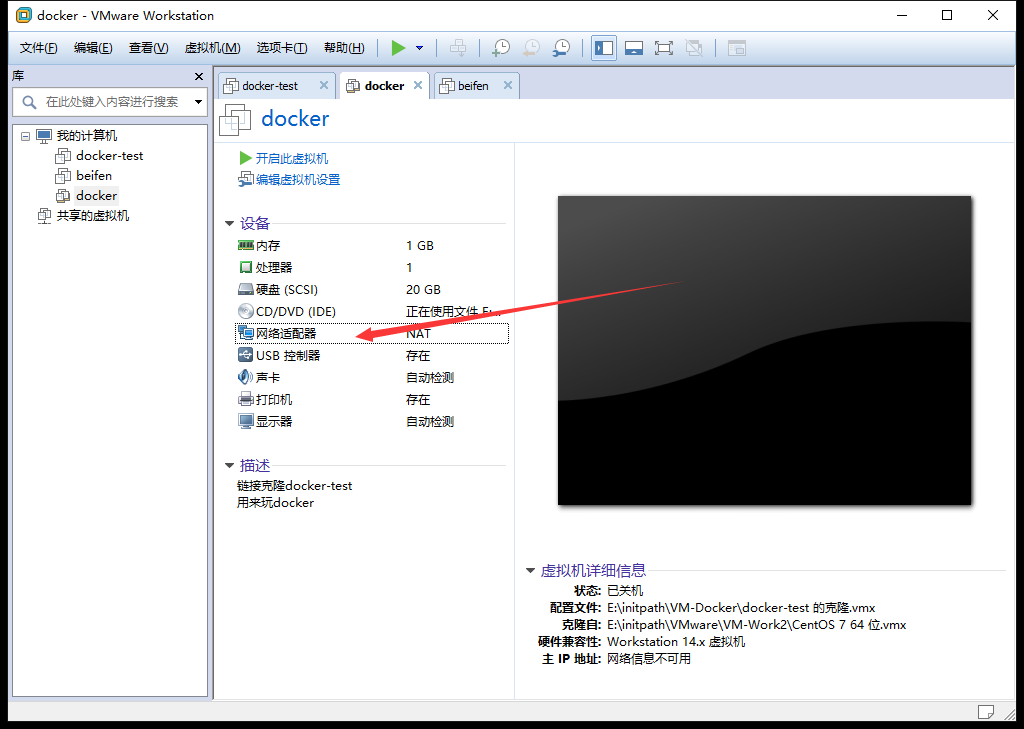Enter full screen mode from the toolbar
The height and width of the screenshot is (729, 1024).
[x=663, y=47]
